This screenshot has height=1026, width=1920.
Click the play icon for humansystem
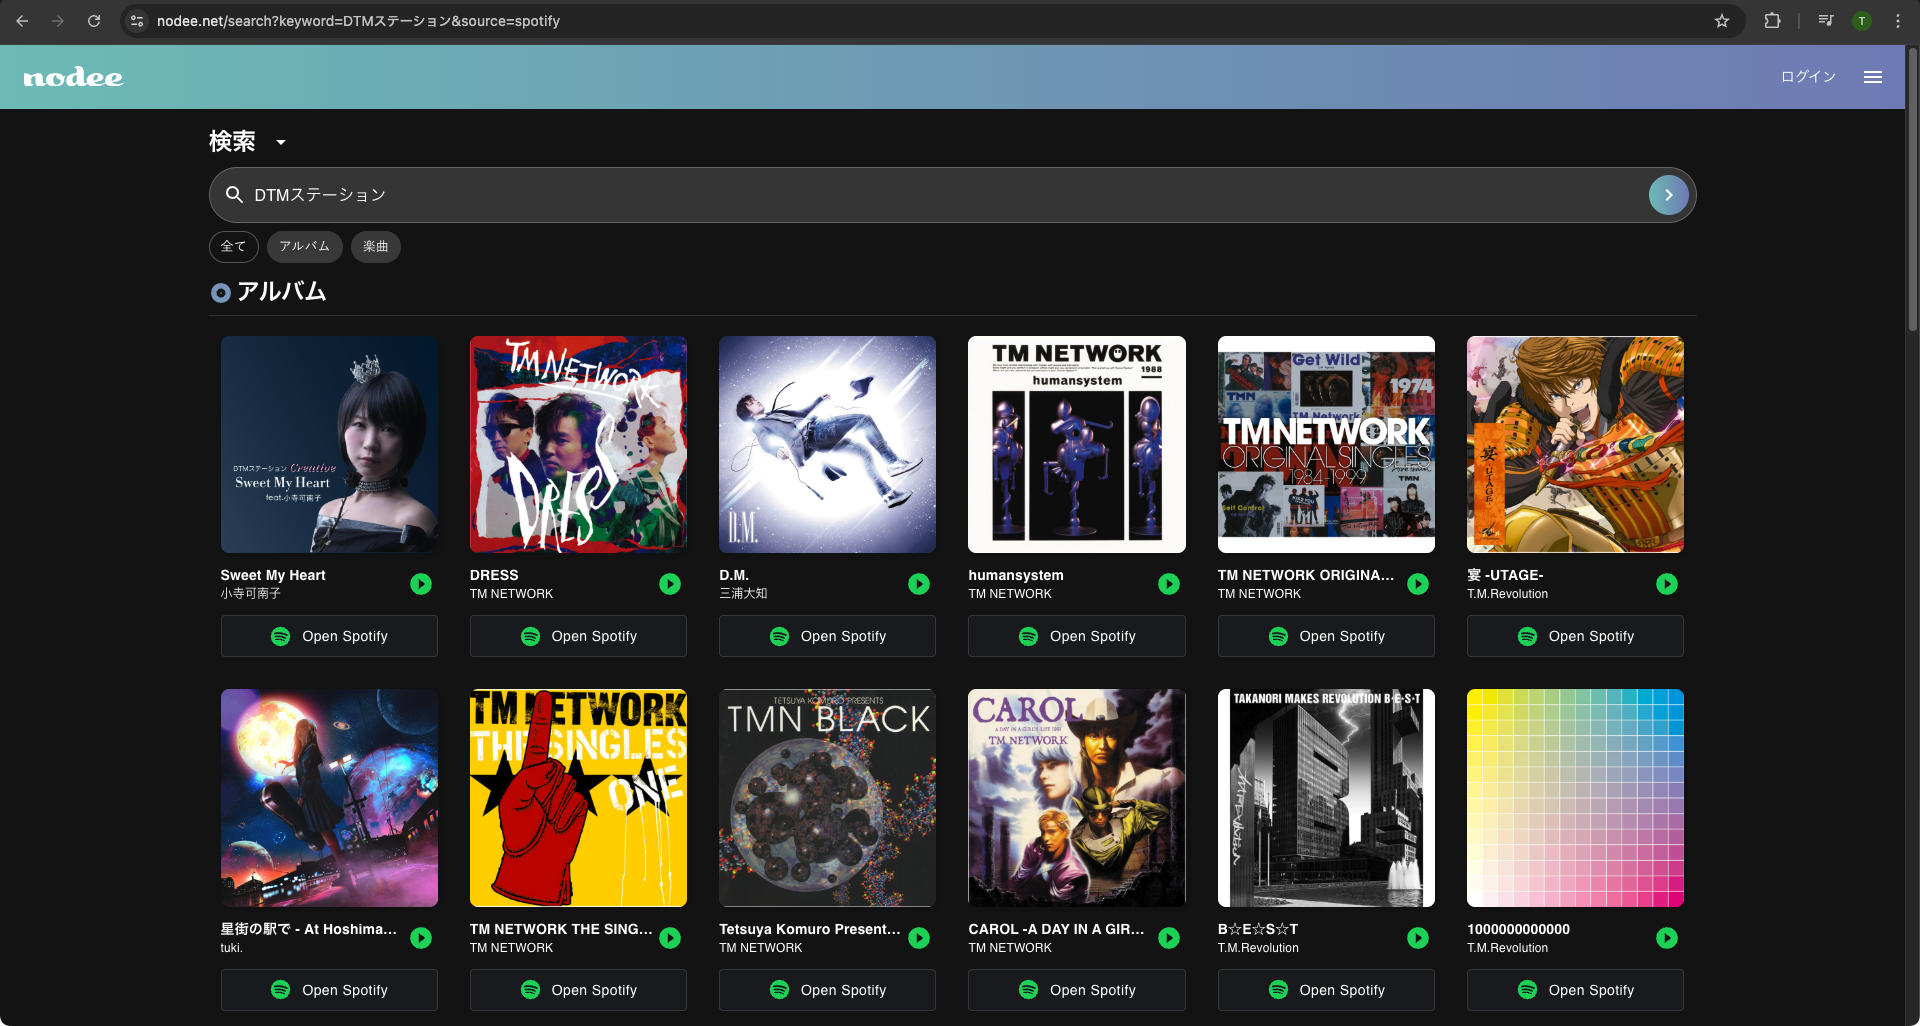pos(1168,584)
